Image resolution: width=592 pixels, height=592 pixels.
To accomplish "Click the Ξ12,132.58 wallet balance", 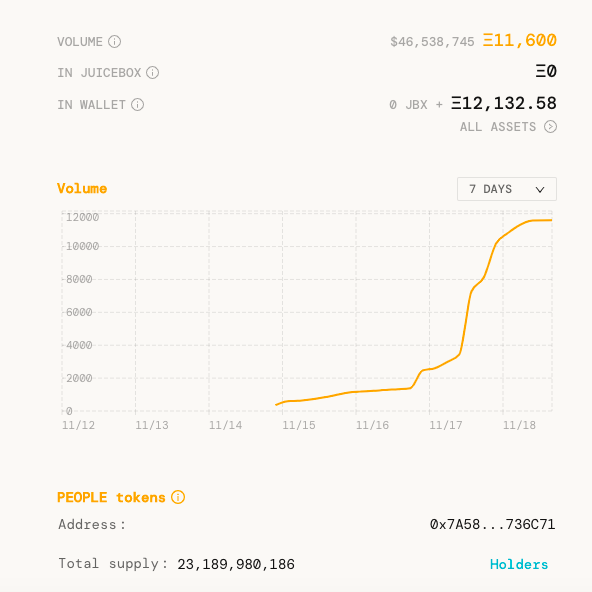I will click(504, 103).
